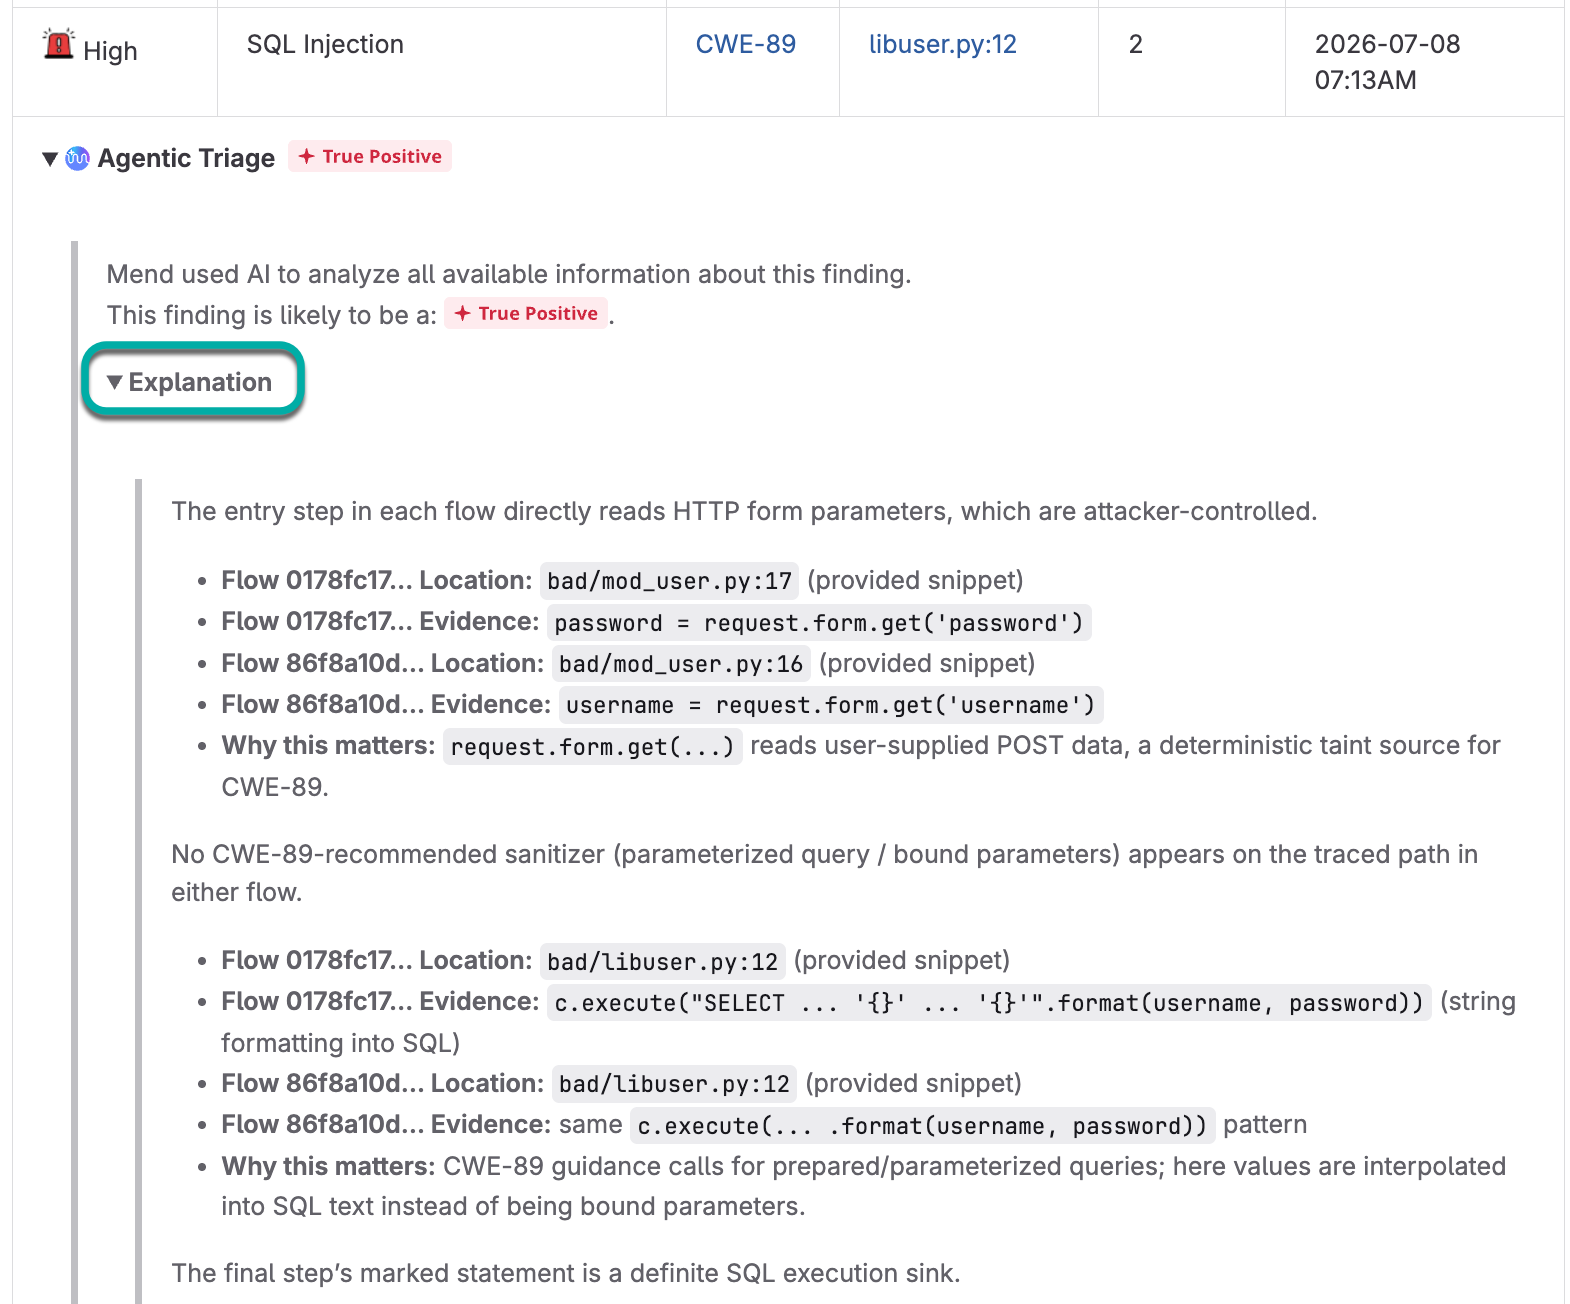Click the Agentic Triage heading text
The height and width of the screenshot is (1304, 1570).
pyautogui.click(x=186, y=158)
